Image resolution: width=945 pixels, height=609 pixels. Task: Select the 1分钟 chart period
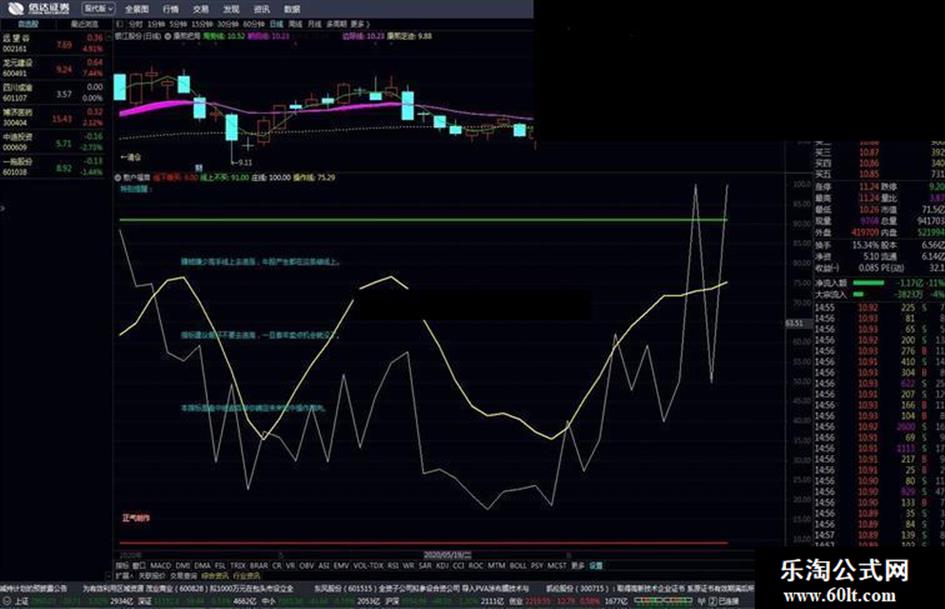tap(156, 24)
